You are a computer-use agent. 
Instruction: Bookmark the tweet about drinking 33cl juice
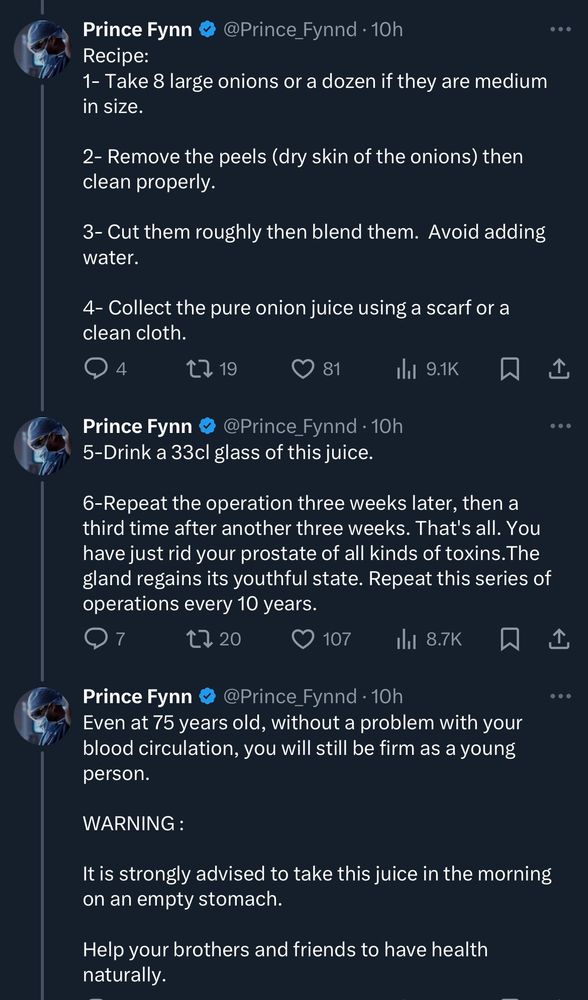510,639
